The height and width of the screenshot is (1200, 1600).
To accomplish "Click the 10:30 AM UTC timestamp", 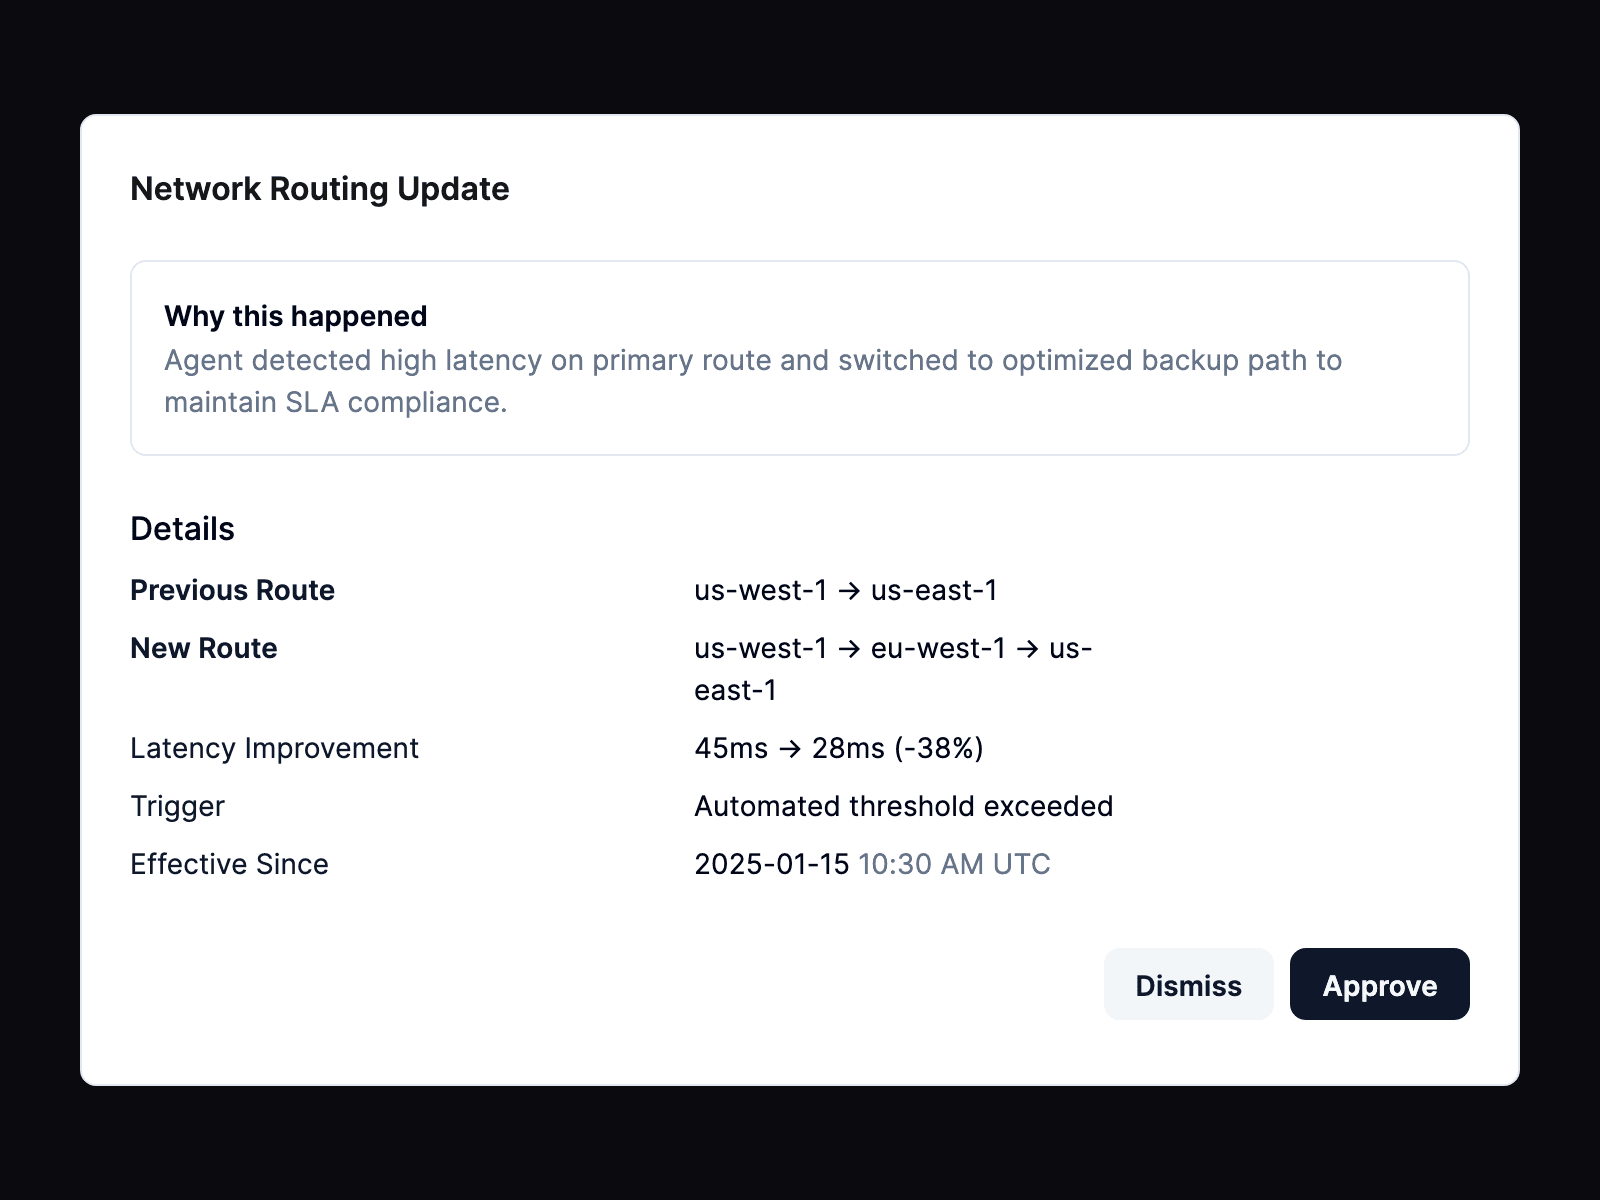I will click(x=954, y=864).
